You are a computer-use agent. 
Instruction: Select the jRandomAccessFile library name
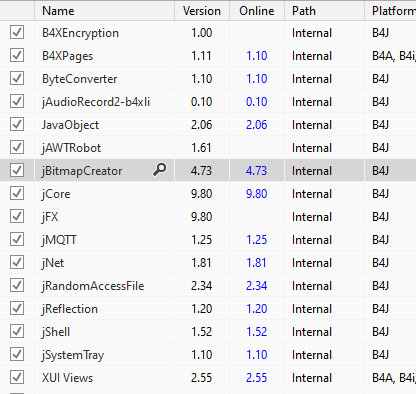pos(93,286)
